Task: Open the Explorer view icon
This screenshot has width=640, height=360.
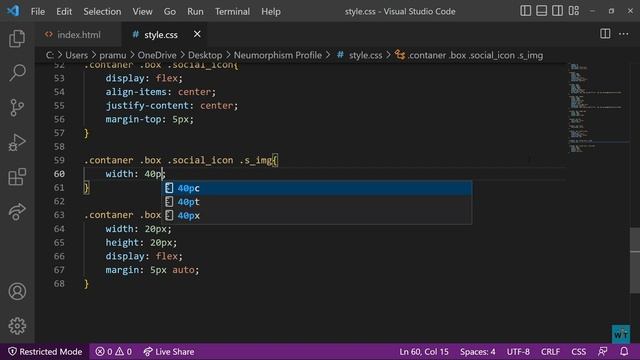Action: 17,38
